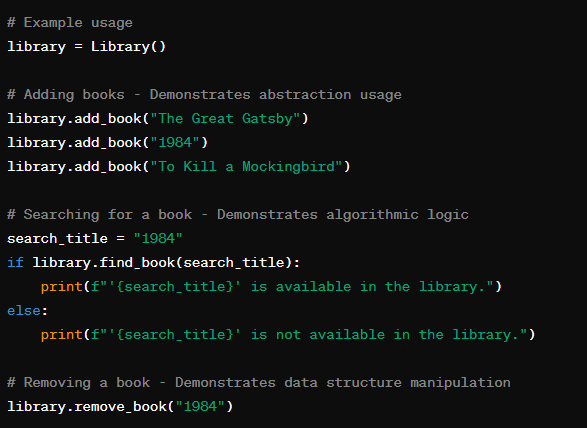Click the 'else' keyword
The width and height of the screenshot is (587, 428).
[x=24, y=310]
